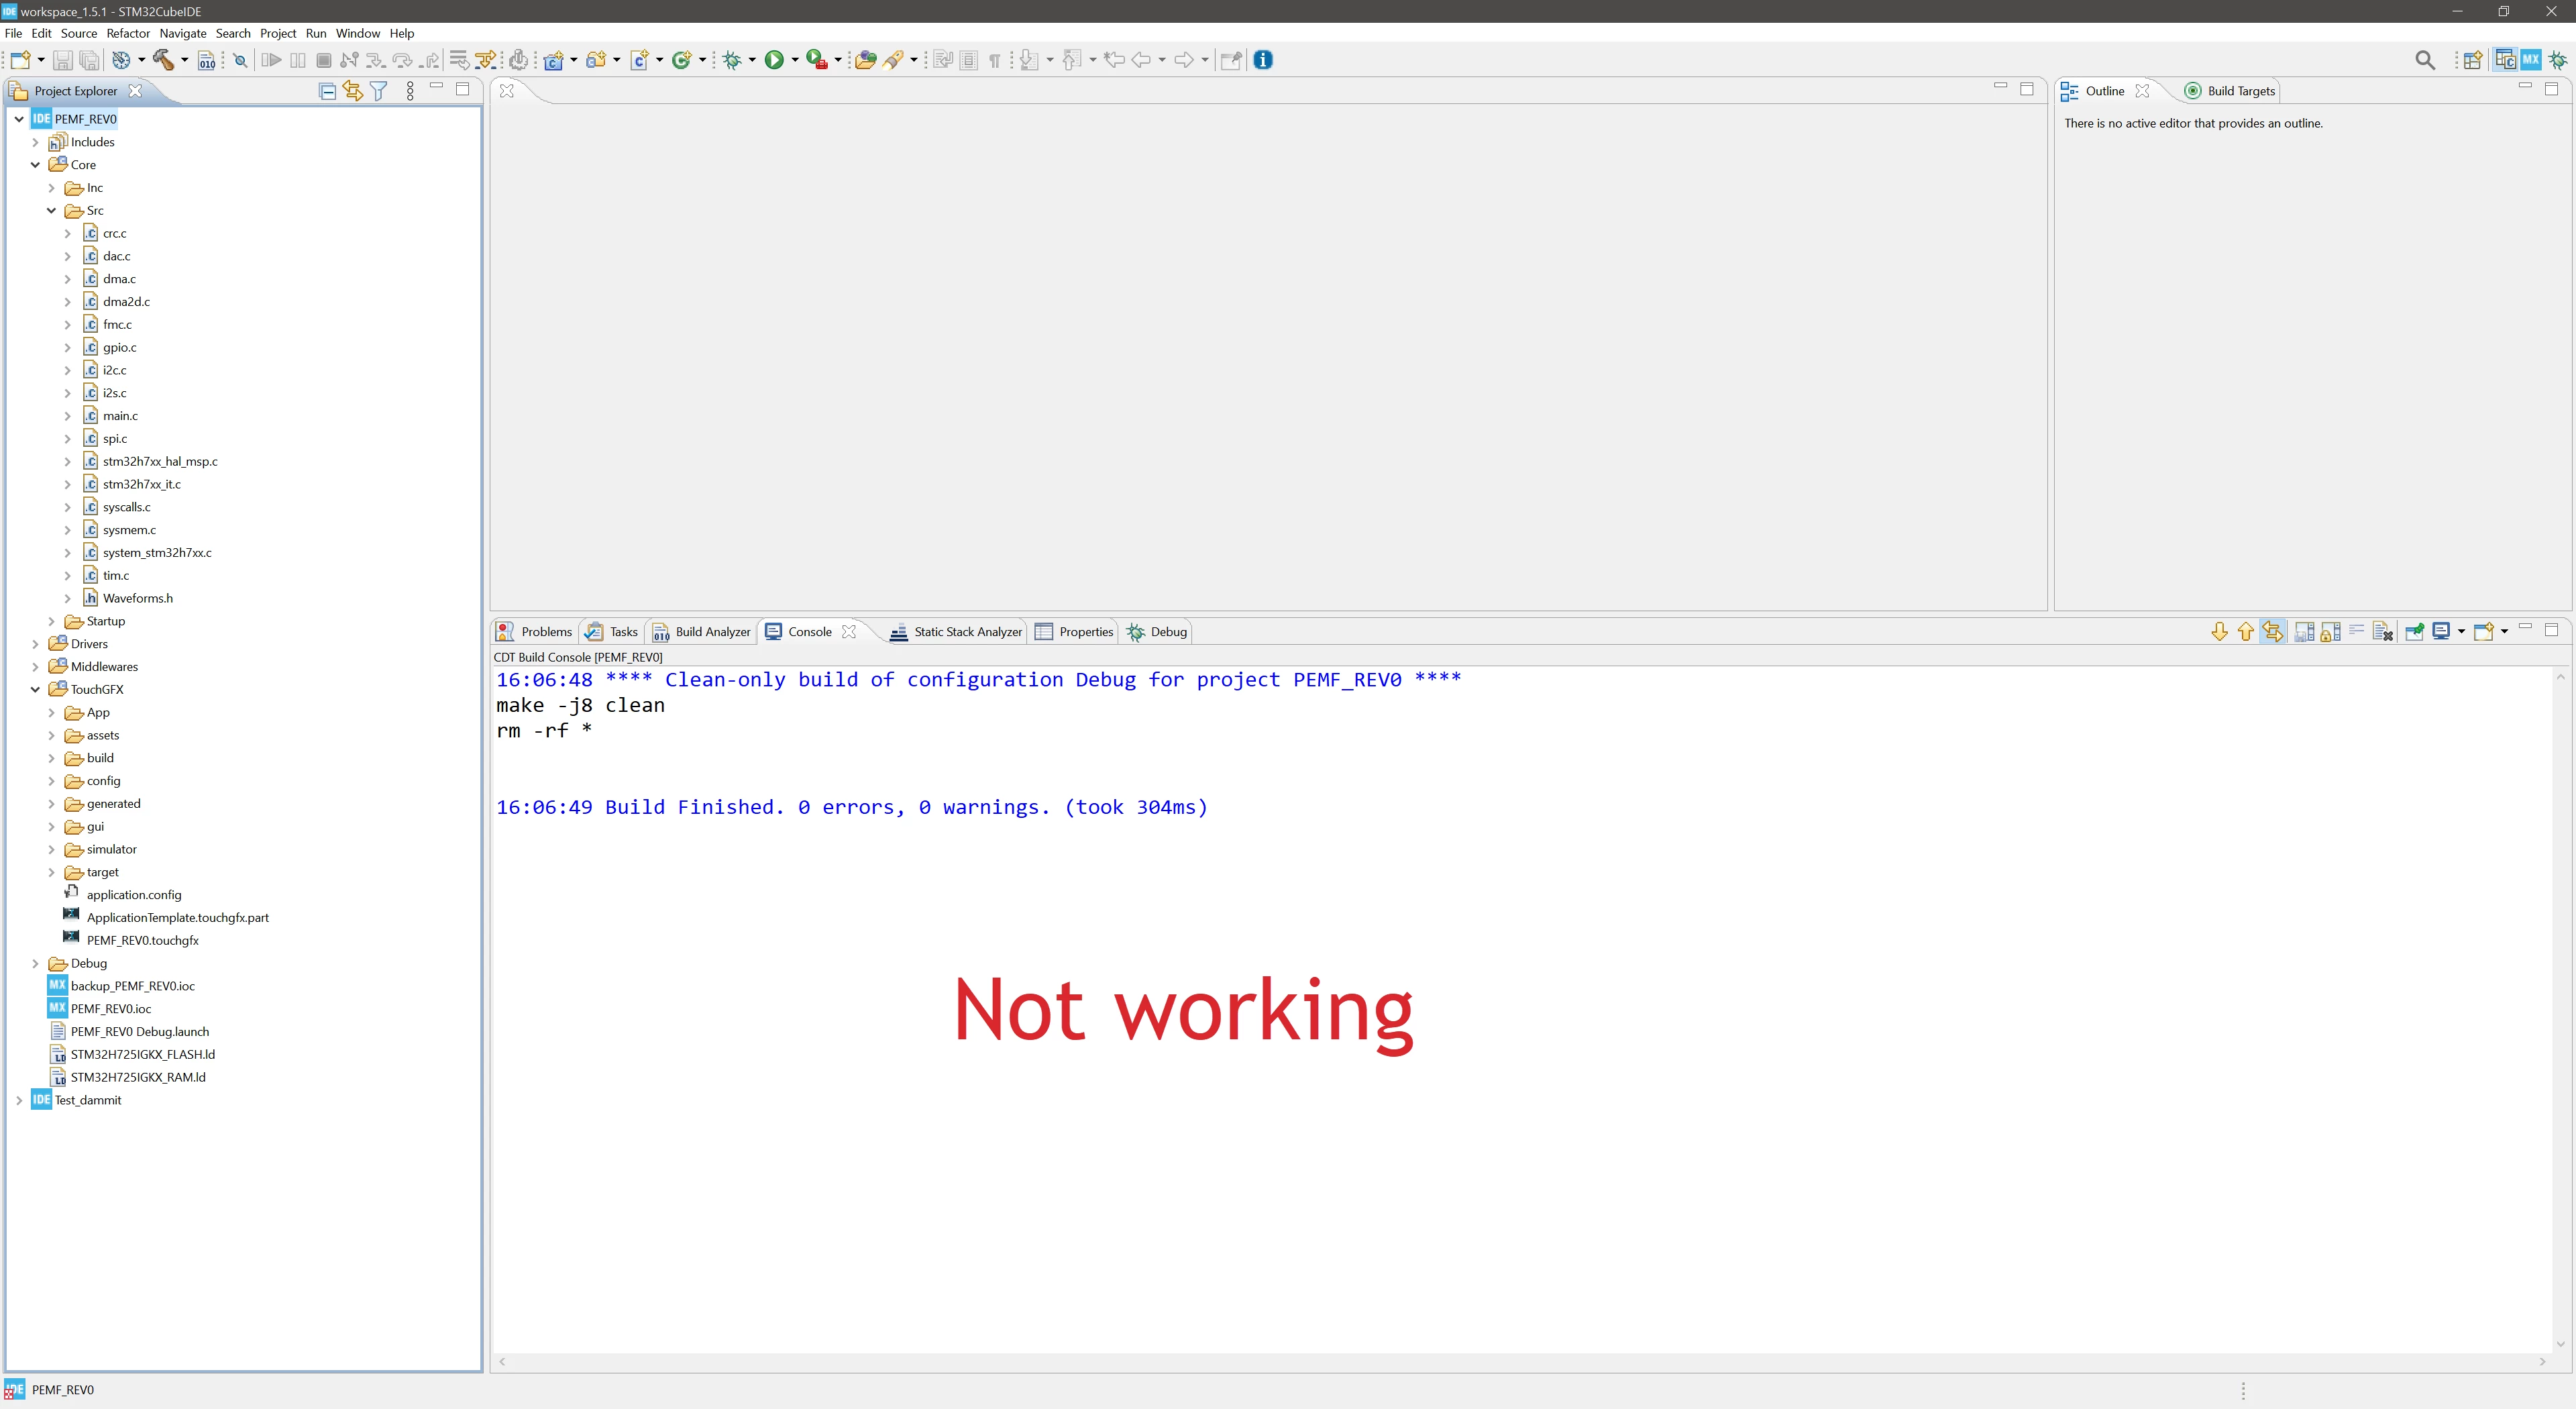Toggle the Scroll Lock console icon
2576x1409 pixels.
2330,632
